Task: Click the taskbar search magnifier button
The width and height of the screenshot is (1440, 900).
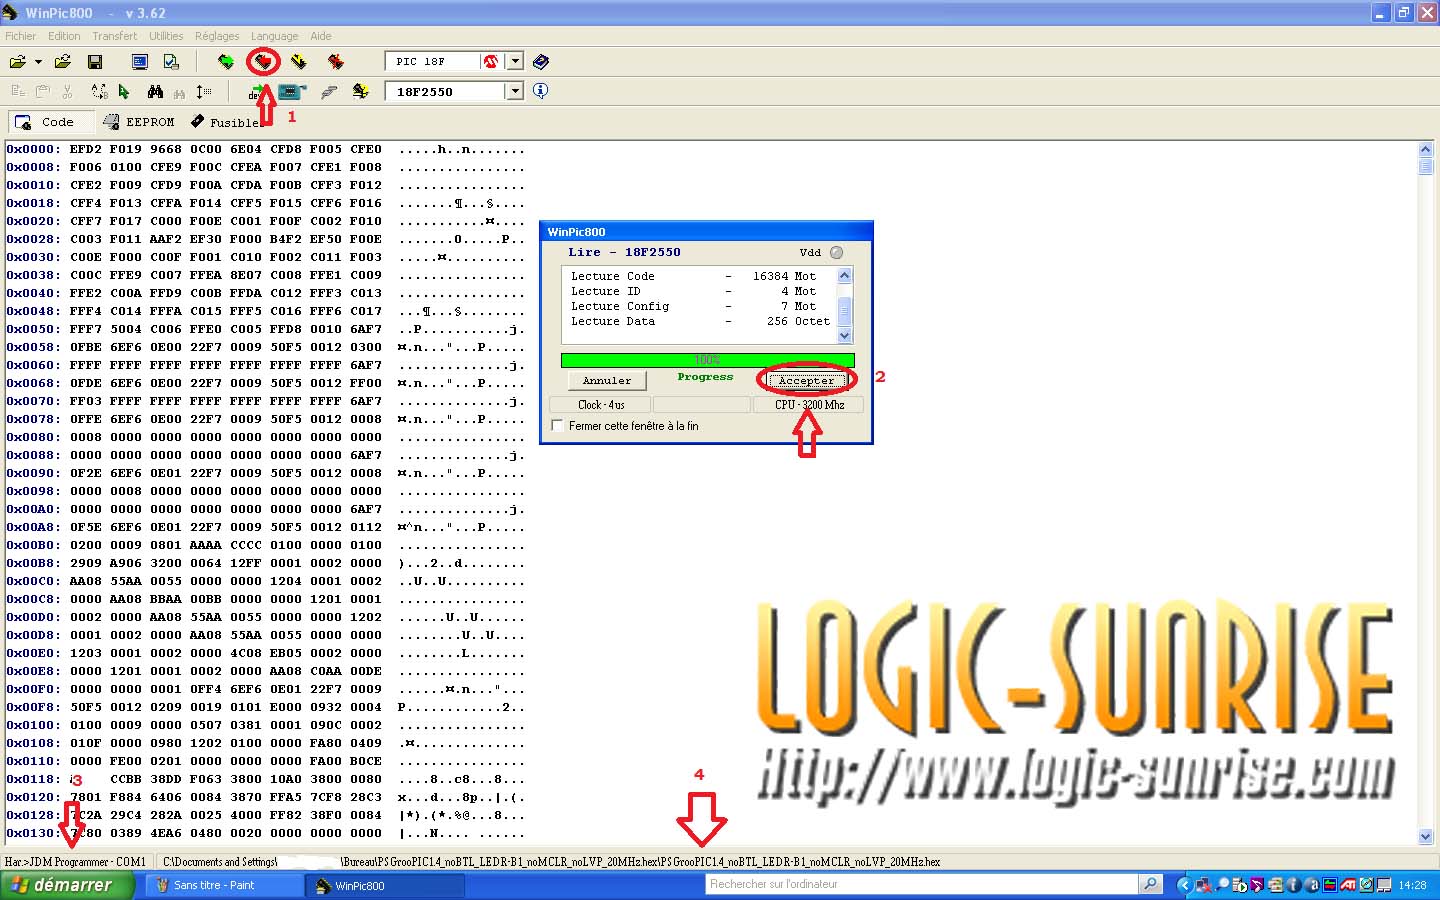Action: [1151, 884]
